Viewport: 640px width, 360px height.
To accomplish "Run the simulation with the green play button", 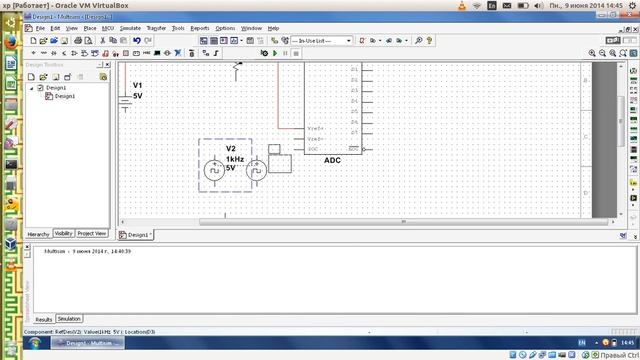I will 275,53.
